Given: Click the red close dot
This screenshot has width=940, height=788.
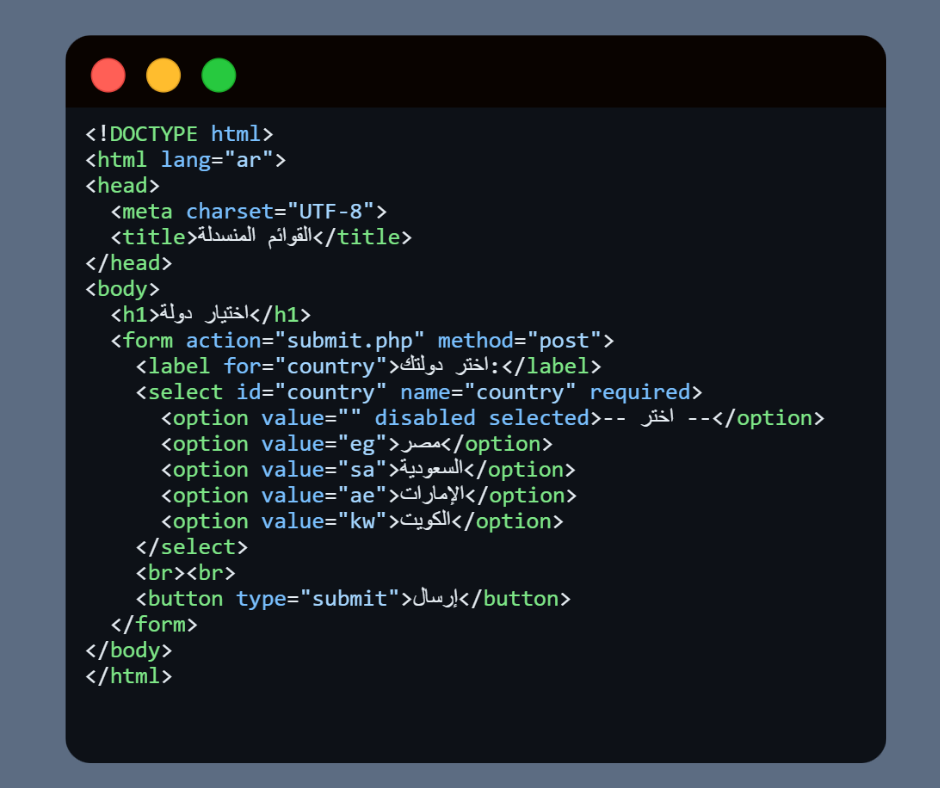Looking at the screenshot, I should tap(108, 75).
